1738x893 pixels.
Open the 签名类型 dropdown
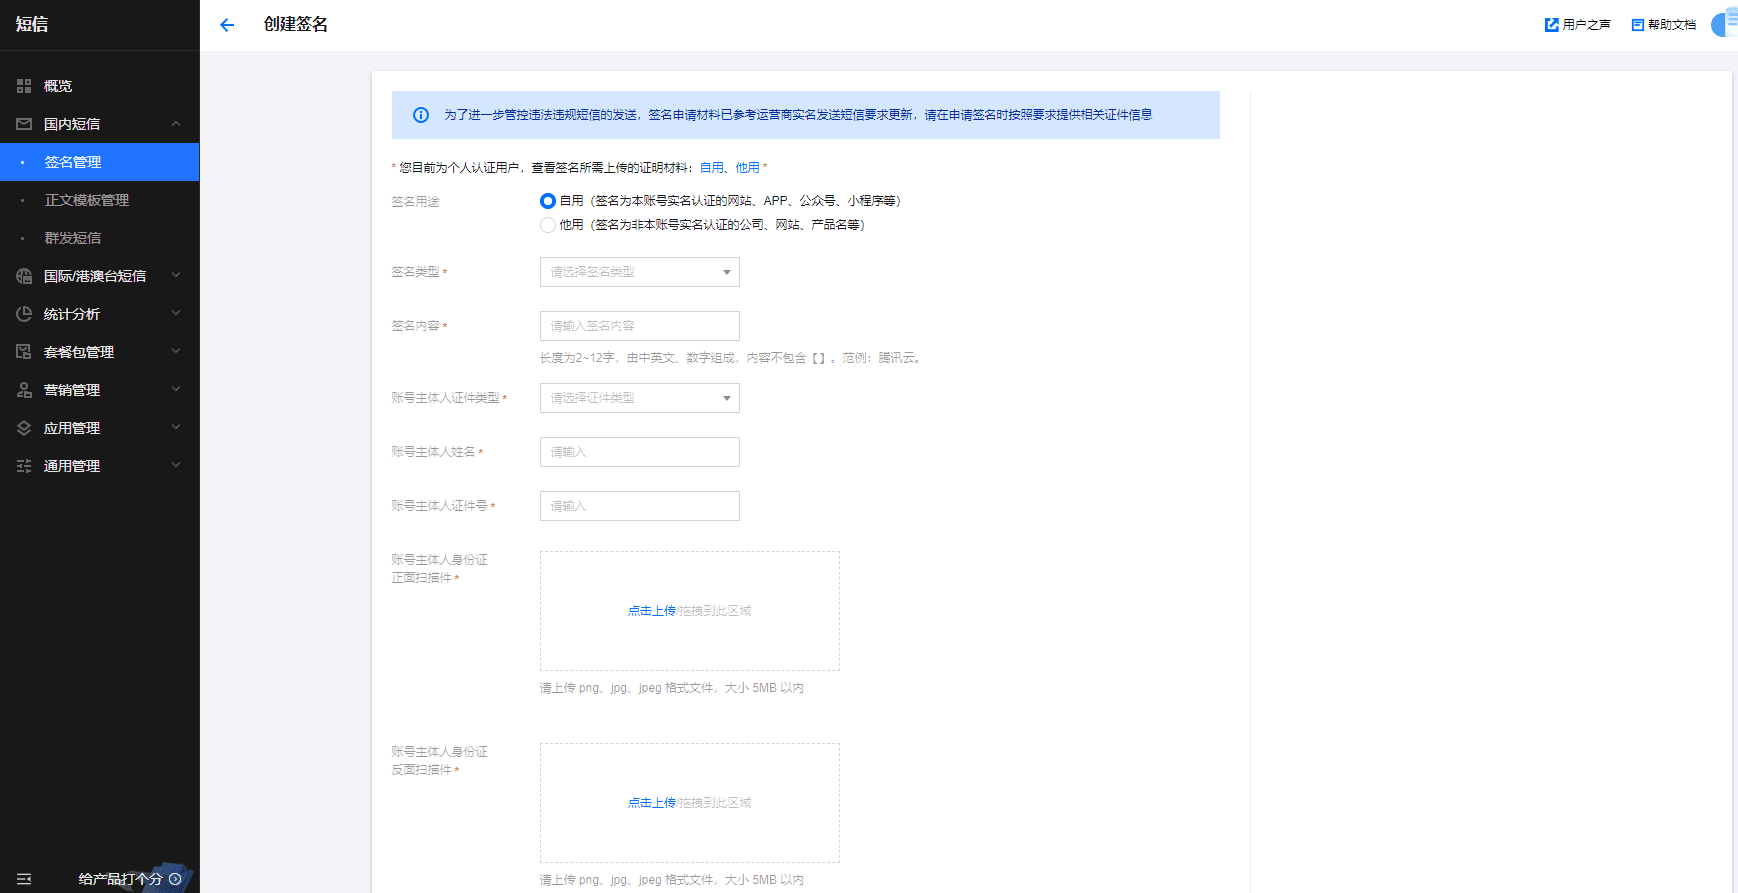(639, 272)
